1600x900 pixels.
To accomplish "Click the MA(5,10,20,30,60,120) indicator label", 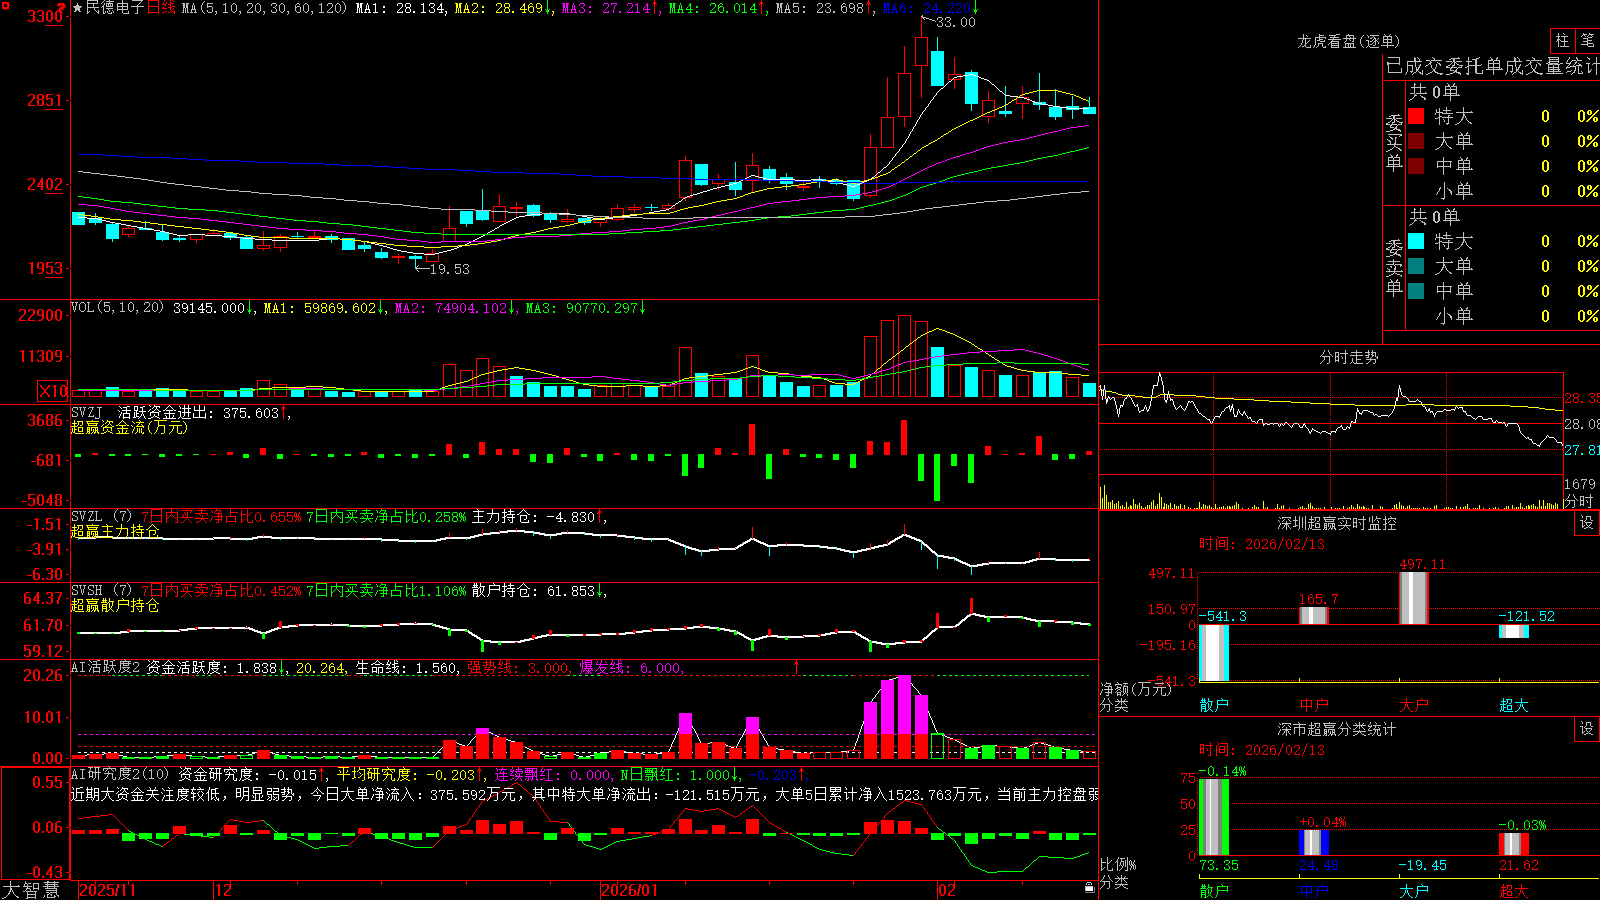I will pyautogui.click(x=264, y=8).
